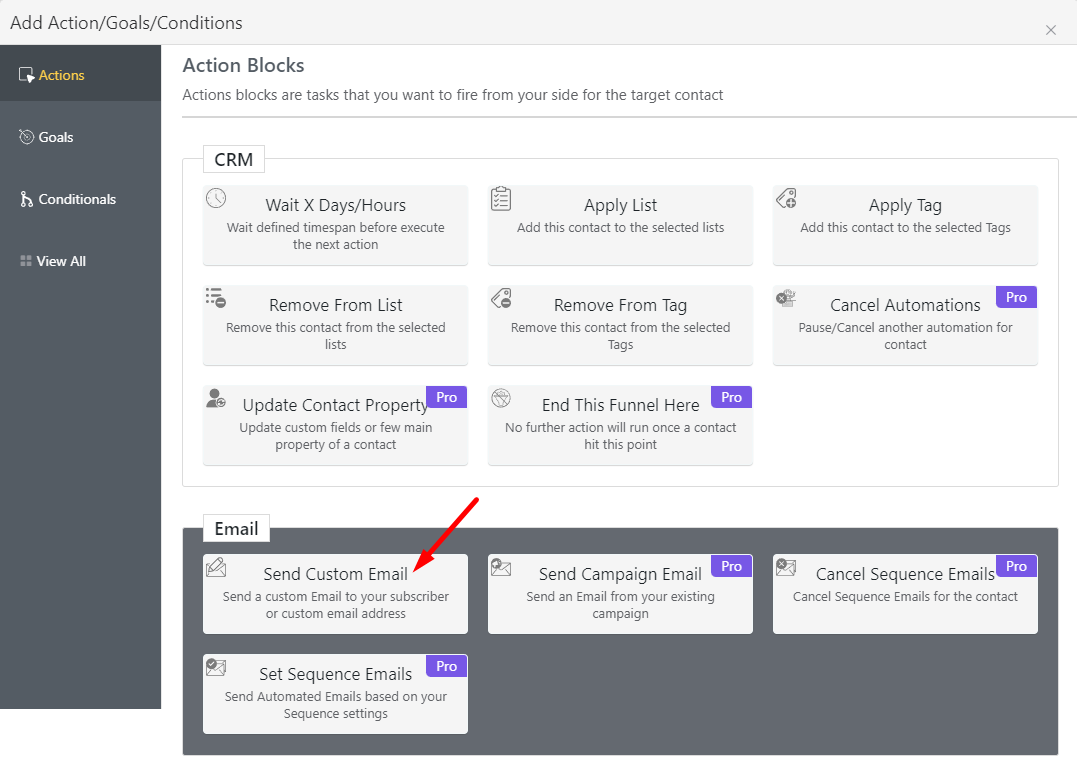Click the Pro badge on Cancel Sequence Emails

[x=1017, y=566]
